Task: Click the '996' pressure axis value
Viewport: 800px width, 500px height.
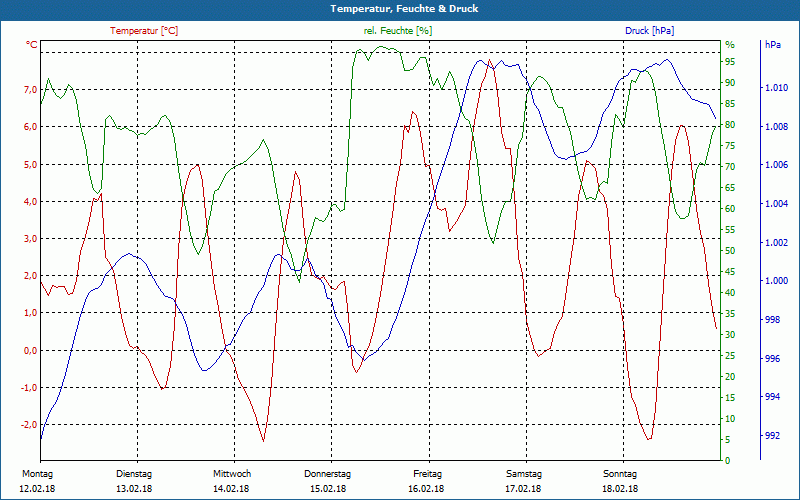Action: tap(772, 359)
